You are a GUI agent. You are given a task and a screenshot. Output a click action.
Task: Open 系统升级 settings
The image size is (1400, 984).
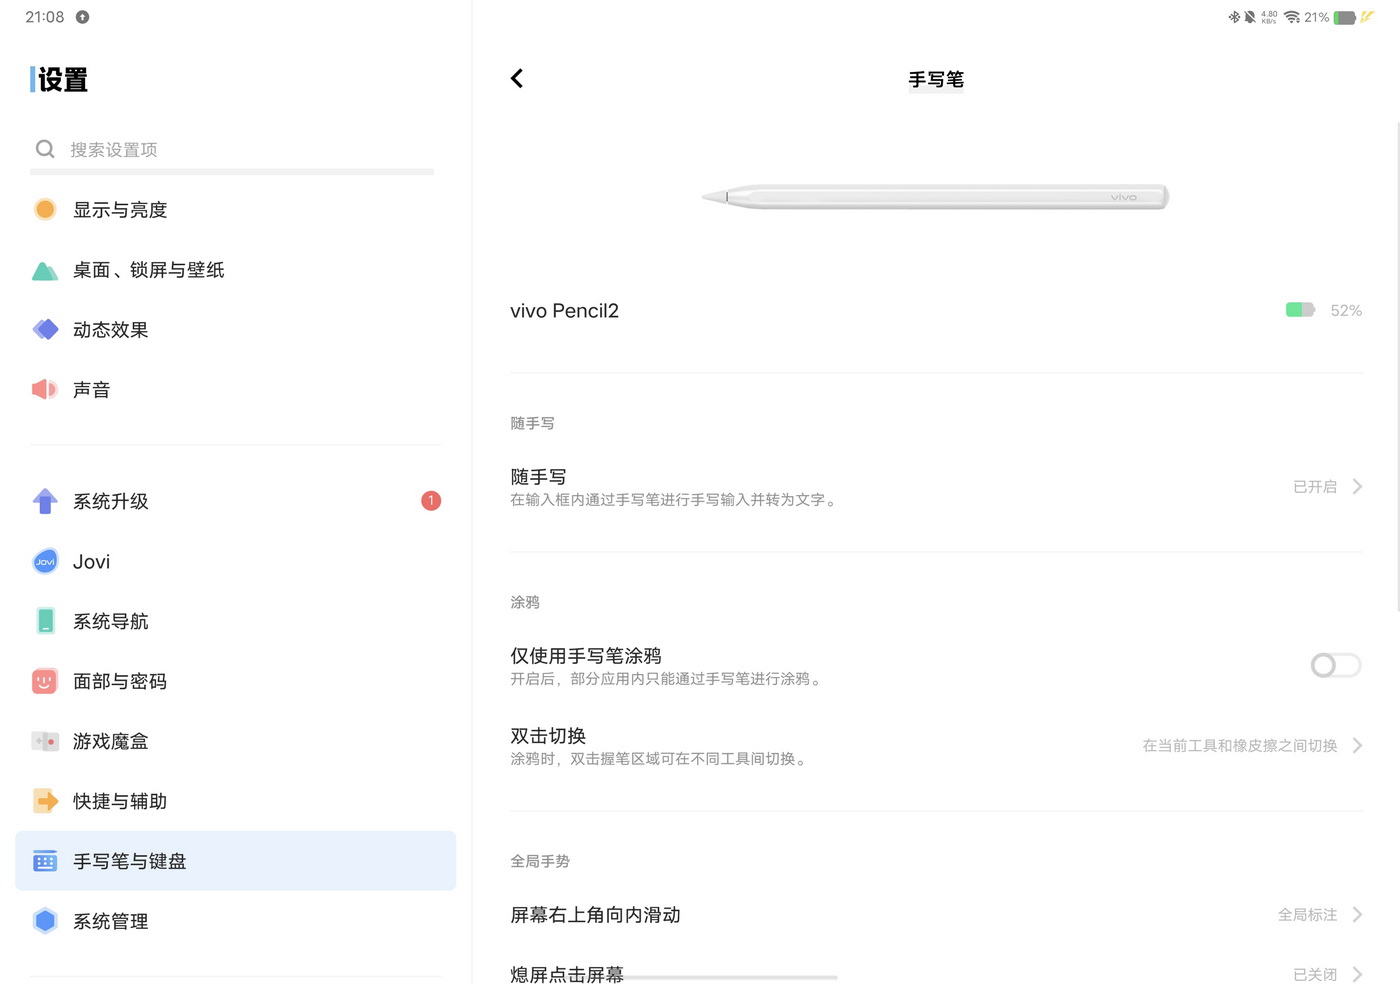click(235, 501)
